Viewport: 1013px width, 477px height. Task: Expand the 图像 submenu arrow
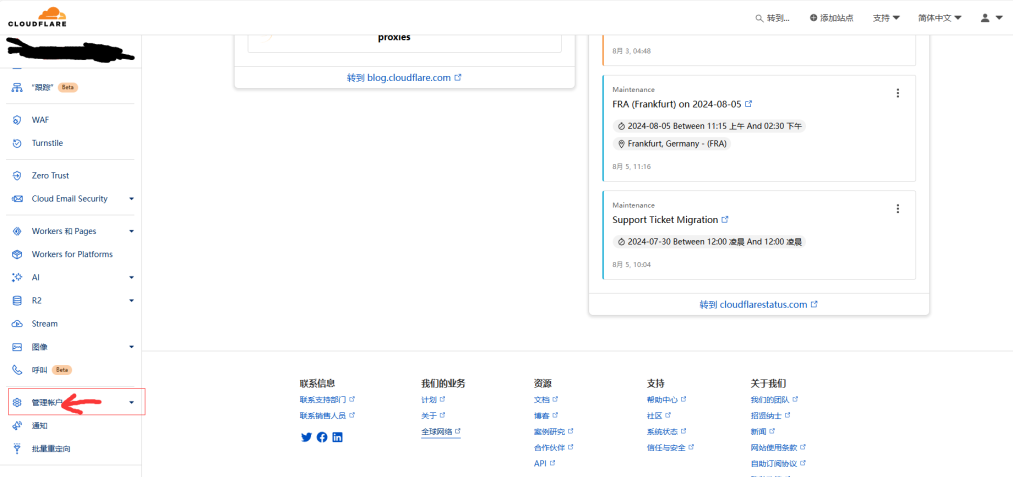pyautogui.click(x=131, y=347)
